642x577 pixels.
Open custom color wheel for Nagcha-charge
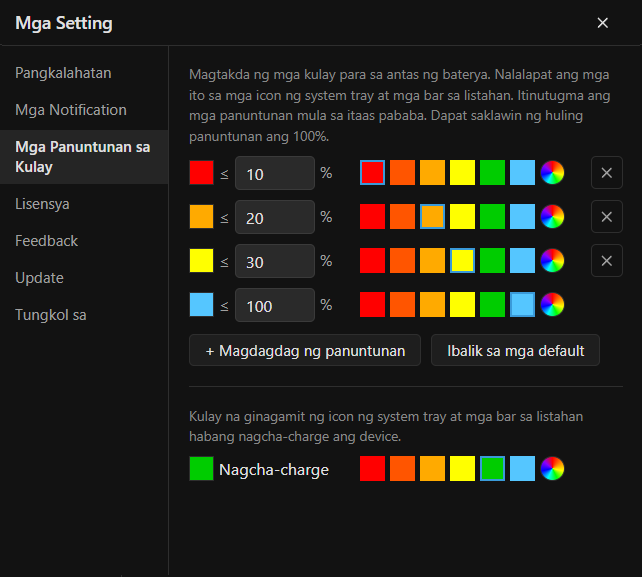tap(552, 468)
